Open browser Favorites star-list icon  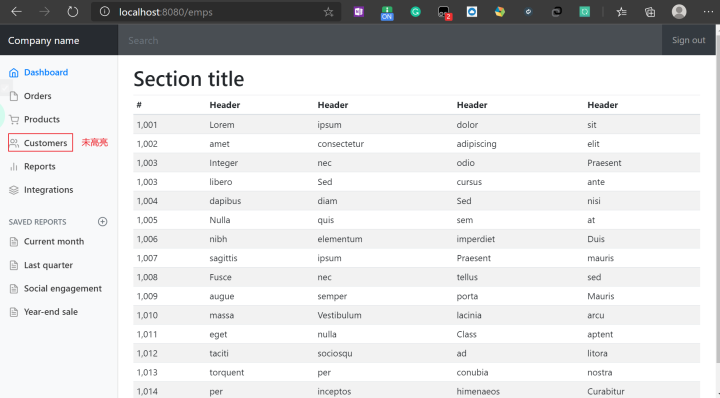click(x=621, y=12)
